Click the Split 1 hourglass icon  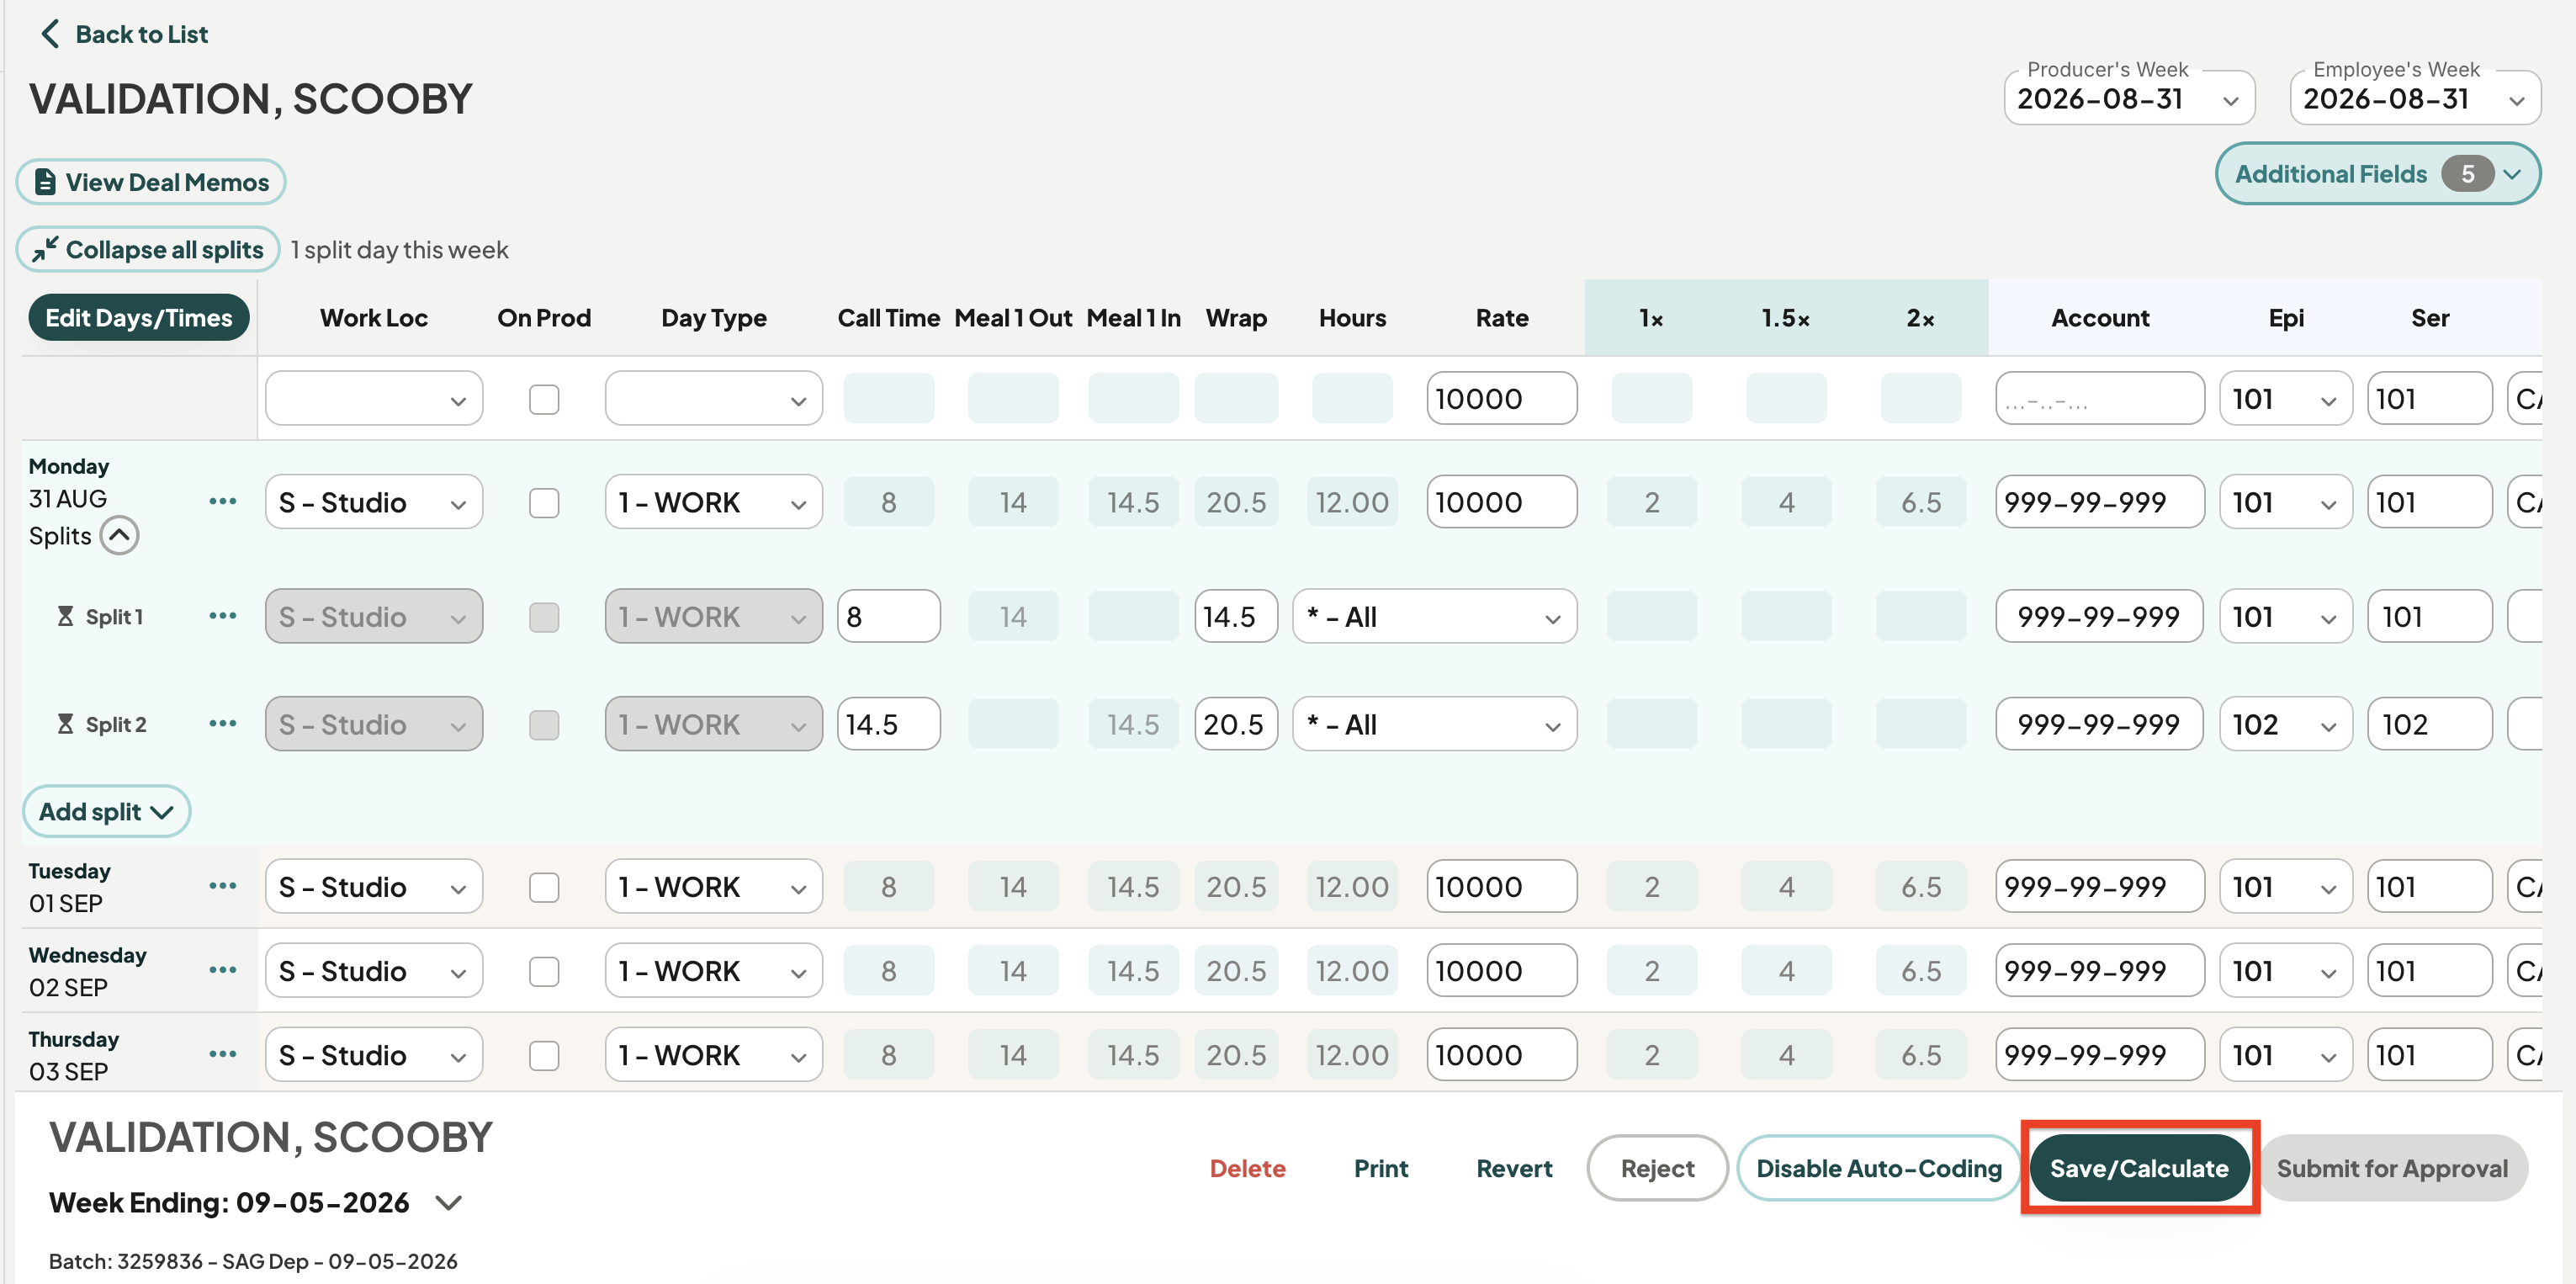tap(65, 616)
